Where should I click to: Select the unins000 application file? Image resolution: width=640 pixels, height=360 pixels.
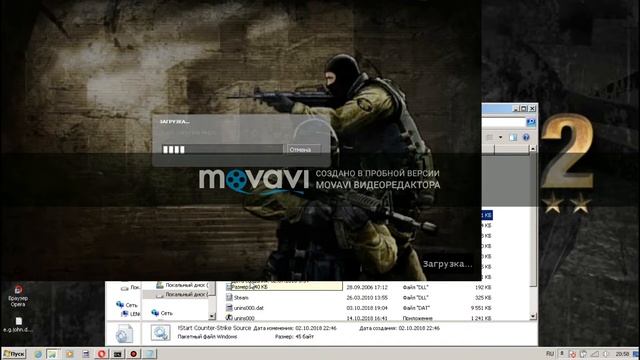click(240, 318)
